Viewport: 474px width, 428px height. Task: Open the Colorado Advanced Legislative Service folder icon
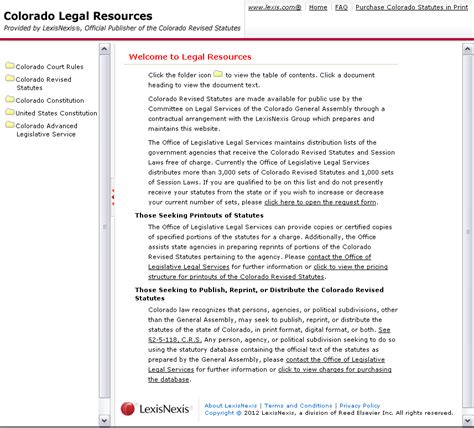10,125
